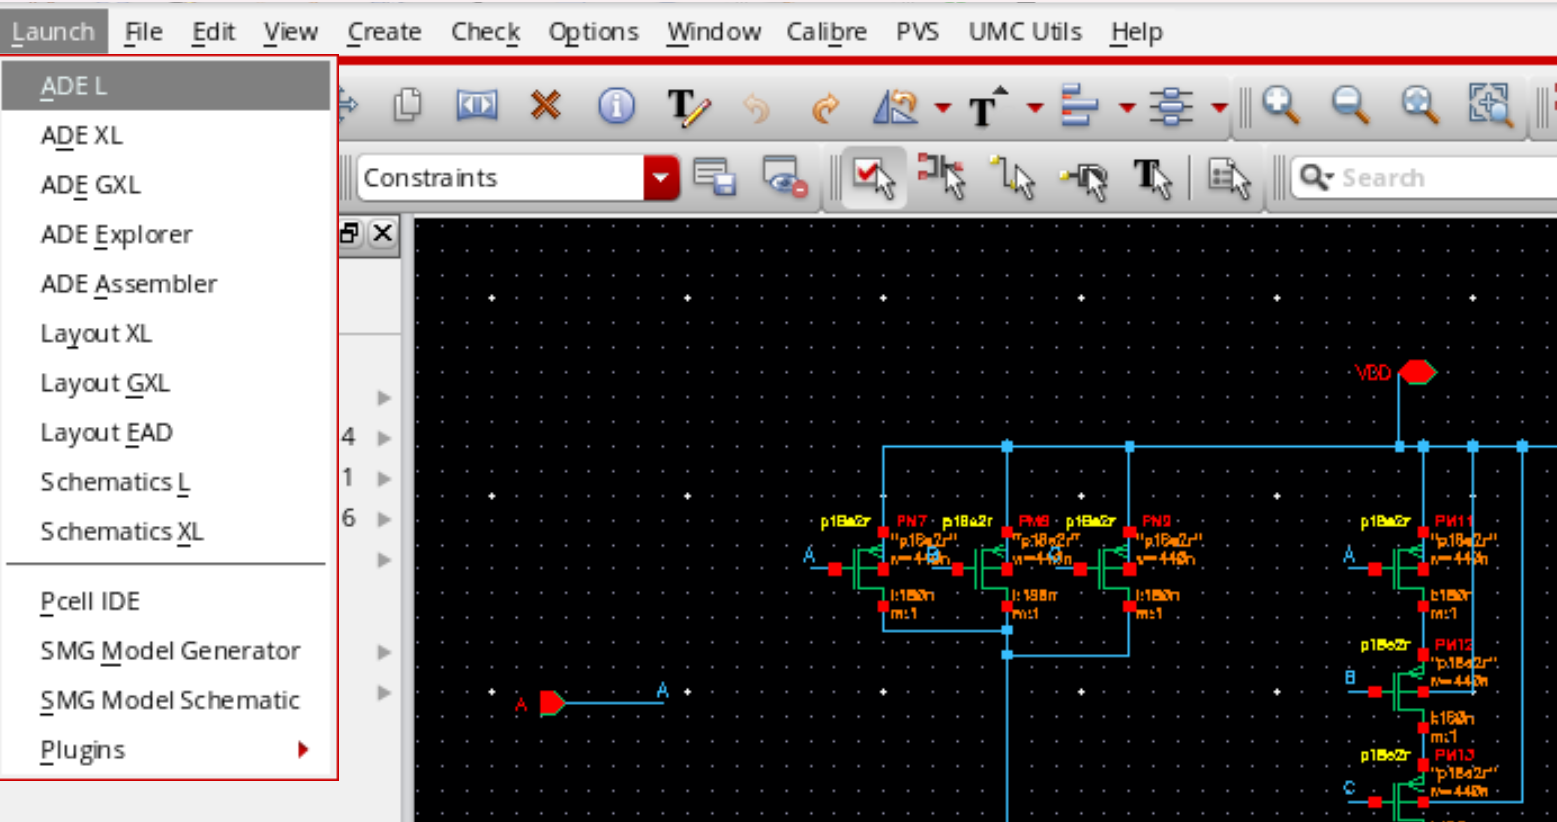Float the side panel with undock icon
This screenshot has height=822, width=1557.
[x=350, y=234]
